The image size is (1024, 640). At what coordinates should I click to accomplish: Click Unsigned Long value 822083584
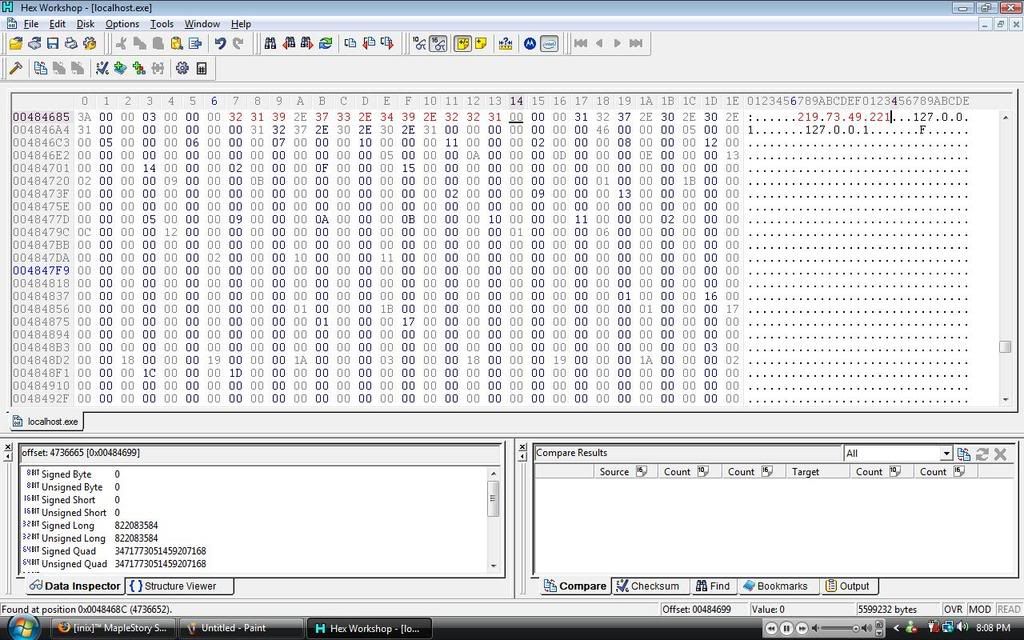pos(136,538)
